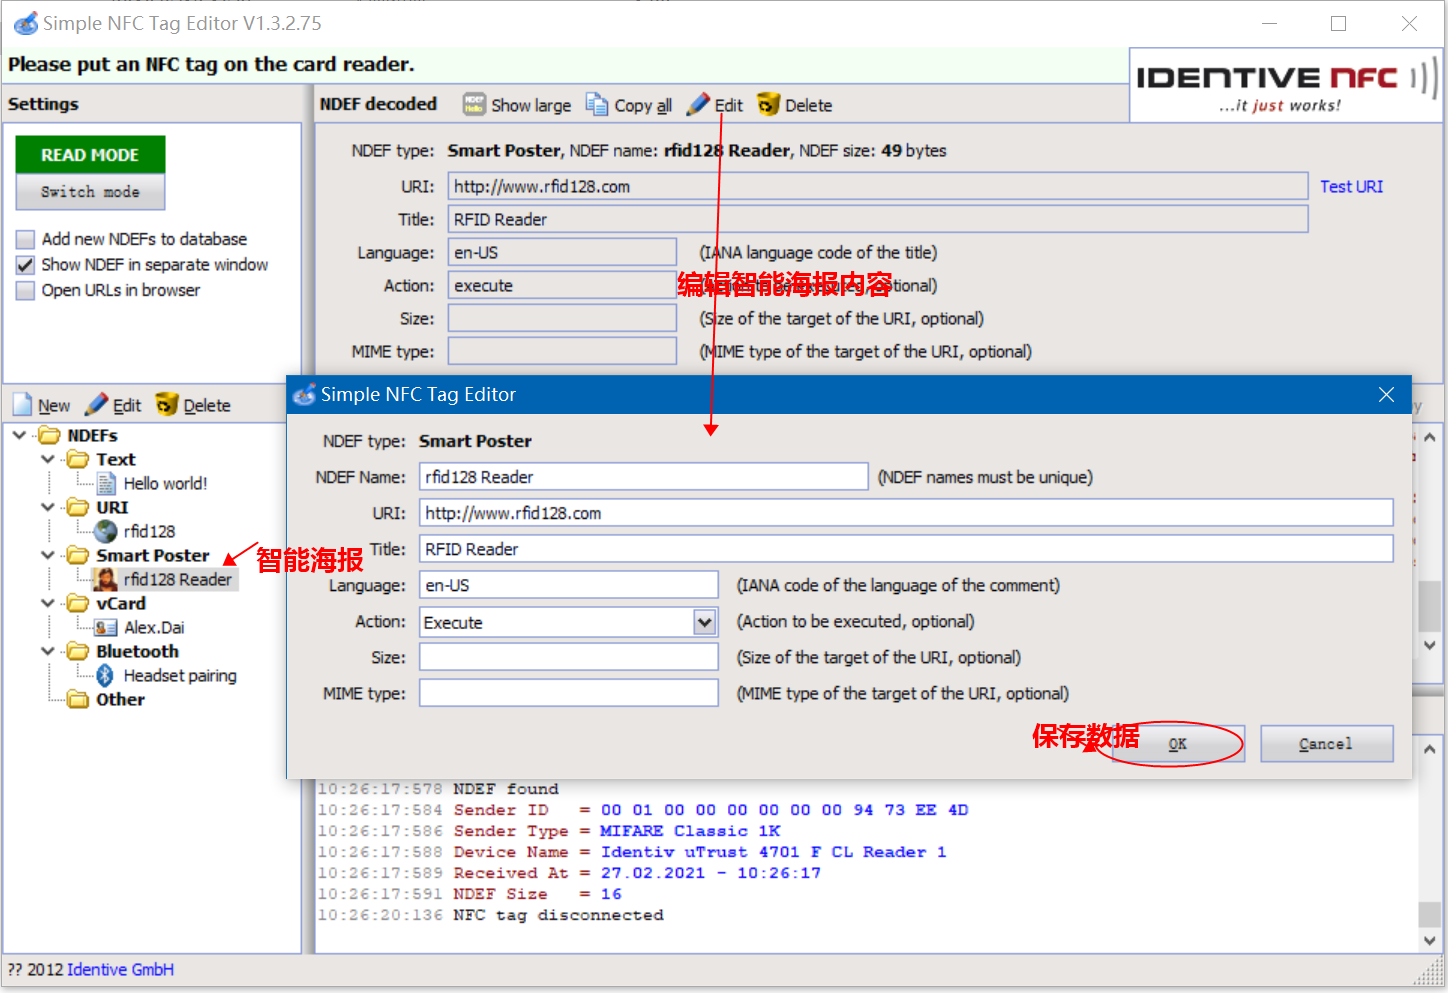Click the MIME type field in dialog
Image resolution: width=1448 pixels, height=993 pixels.
[x=568, y=693]
